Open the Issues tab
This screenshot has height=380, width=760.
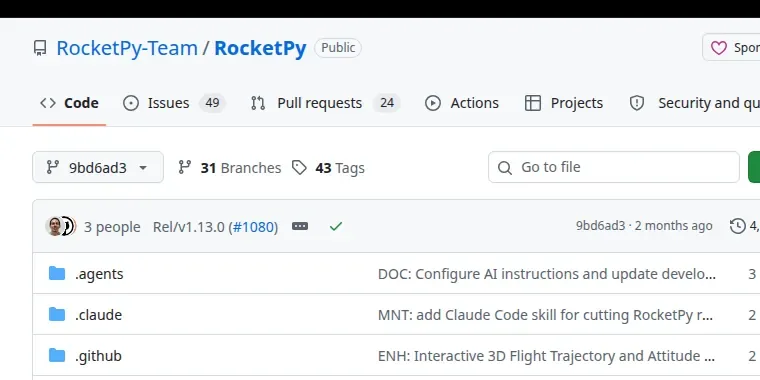pos(174,103)
